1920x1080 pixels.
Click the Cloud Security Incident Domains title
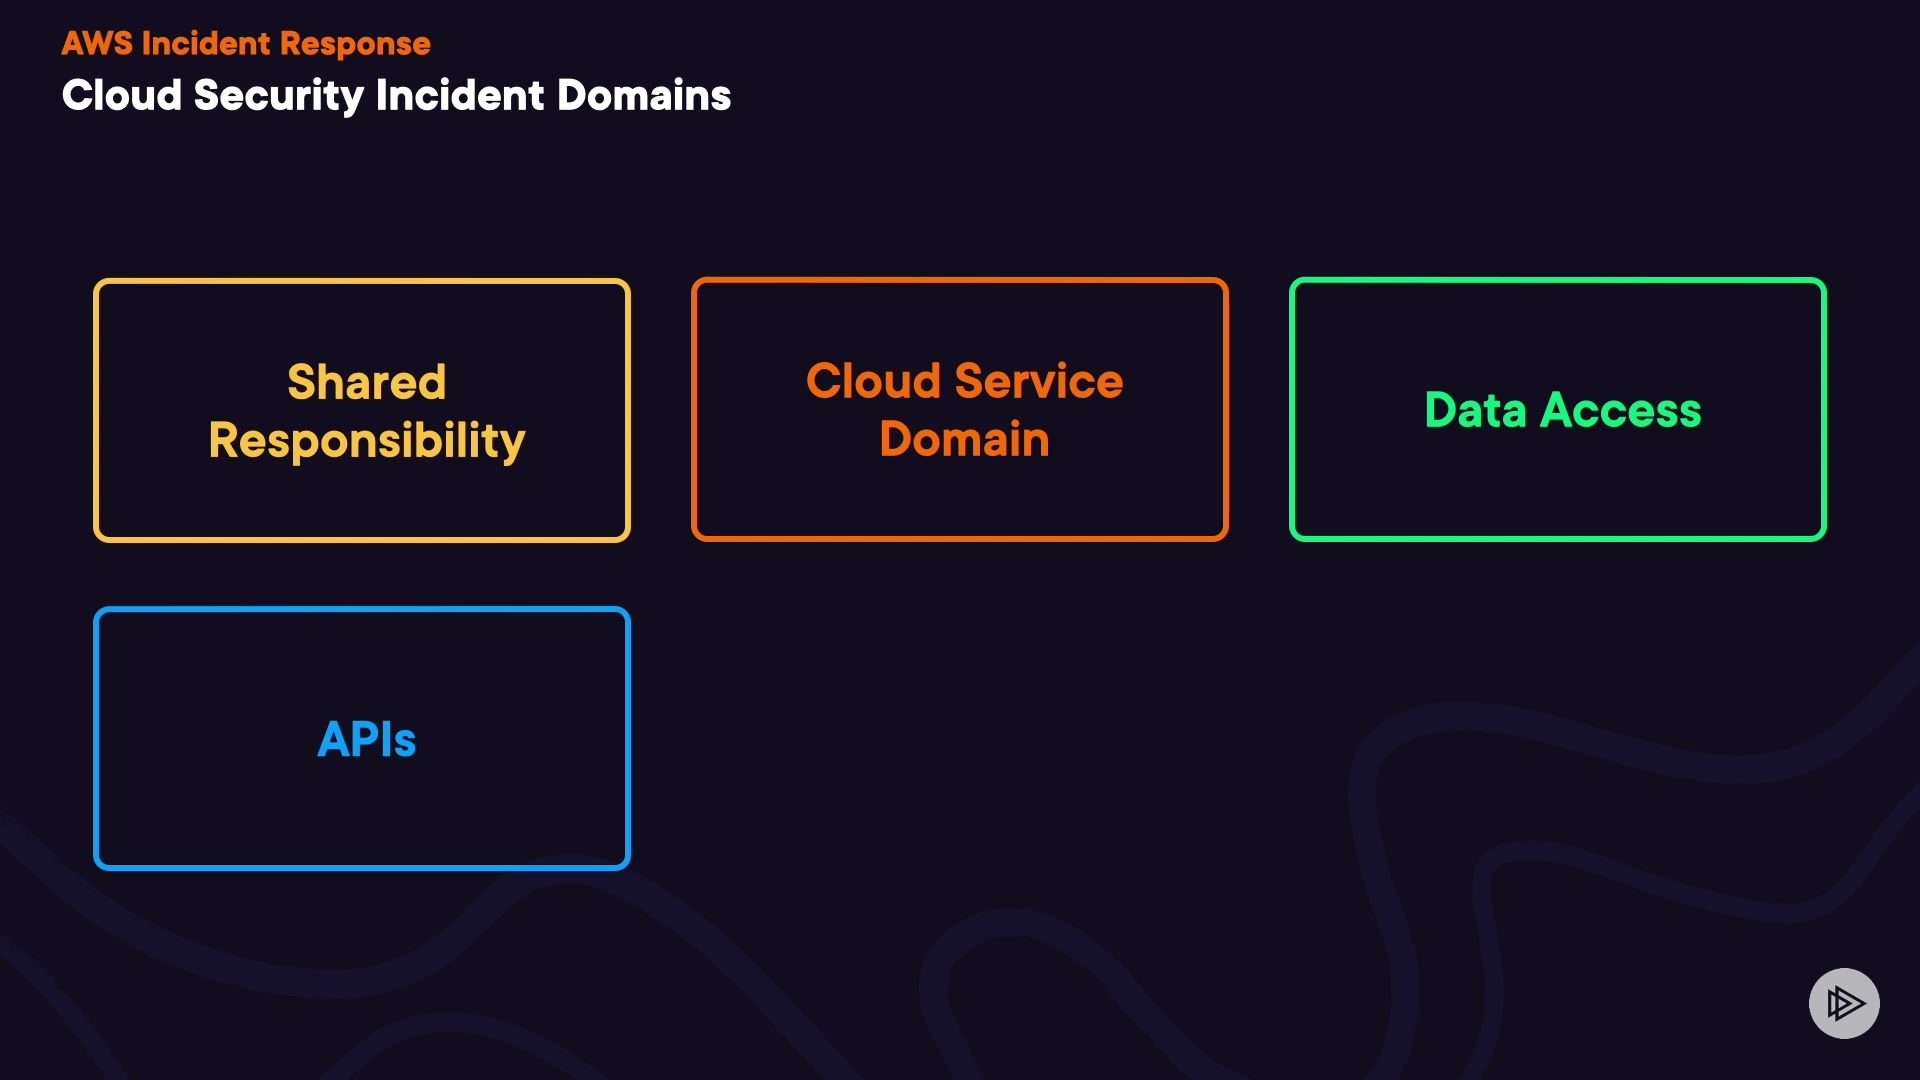396,96
